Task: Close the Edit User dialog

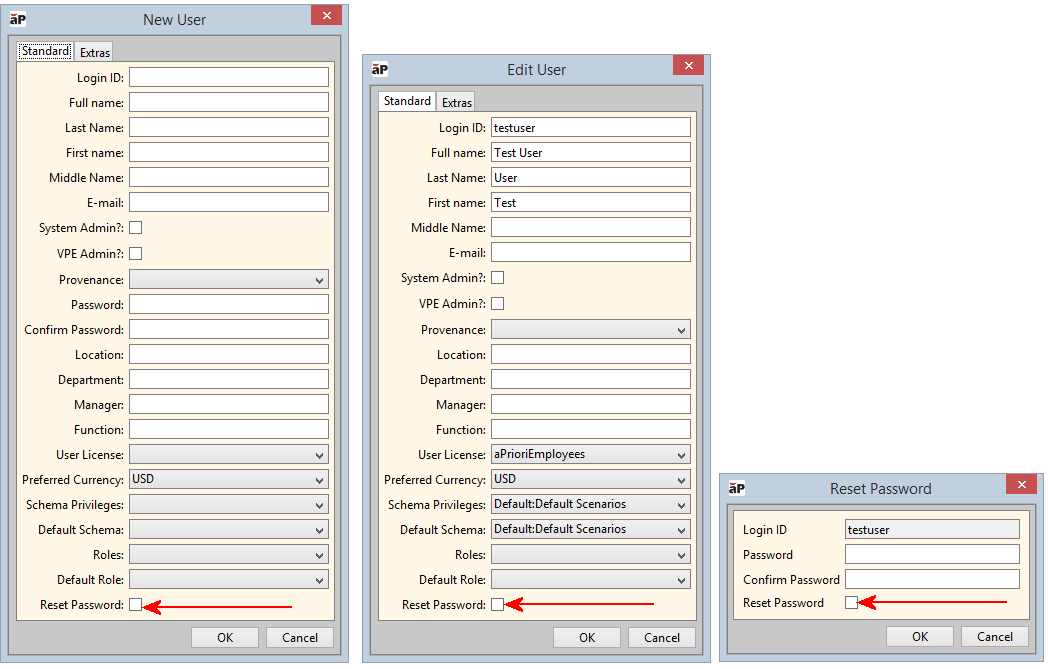Action: tap(688, 66)
